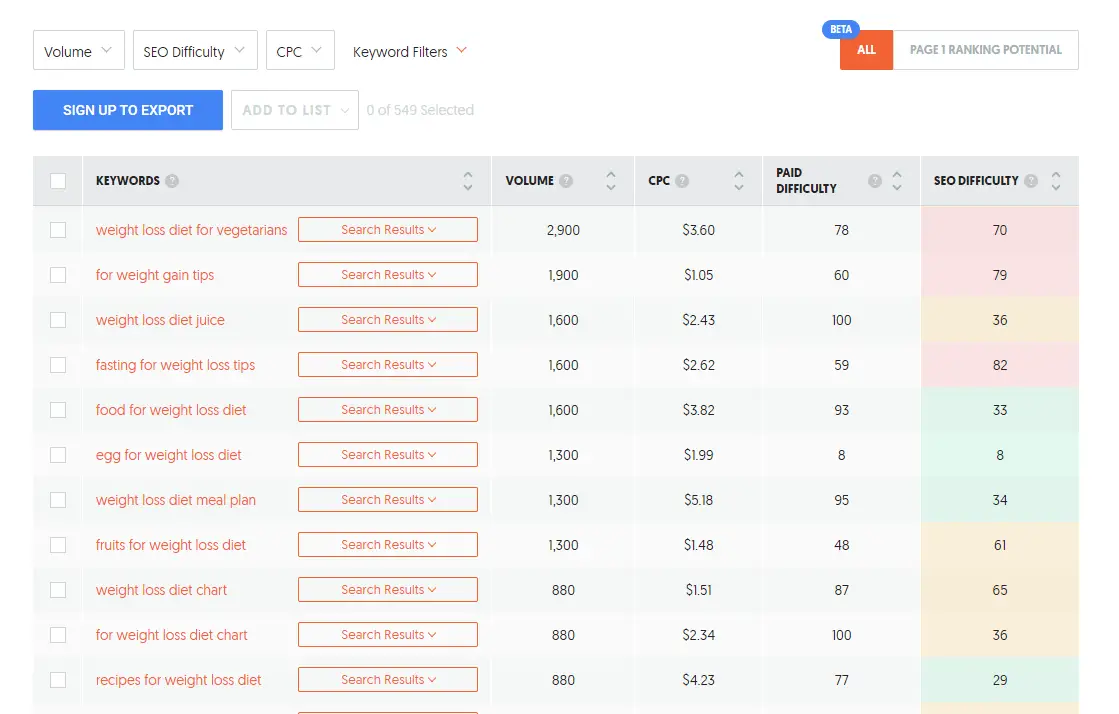This screenshot has height=714, width=1119.
Task: Expand Search Results for weight loss diet meal plan
Action: (388, 500)
